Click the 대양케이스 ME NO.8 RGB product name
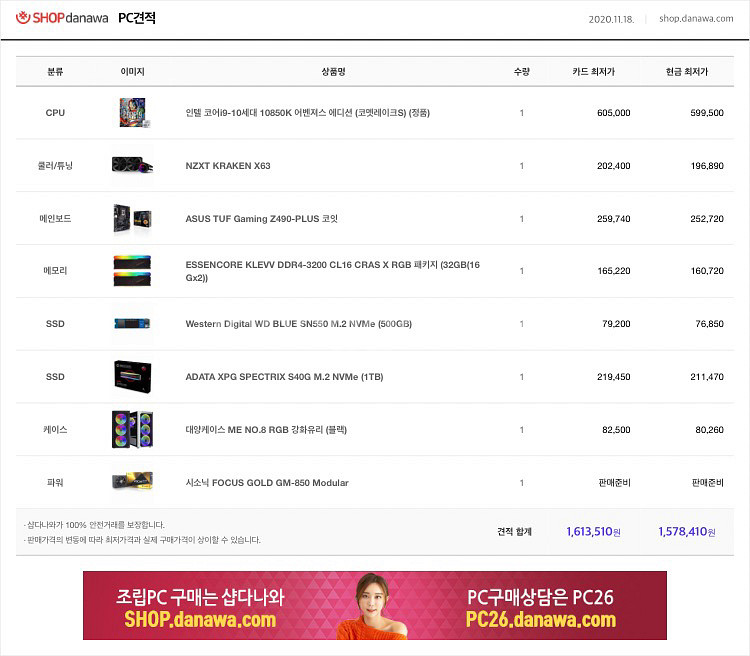The image size is (750, 656). [266, 430]
